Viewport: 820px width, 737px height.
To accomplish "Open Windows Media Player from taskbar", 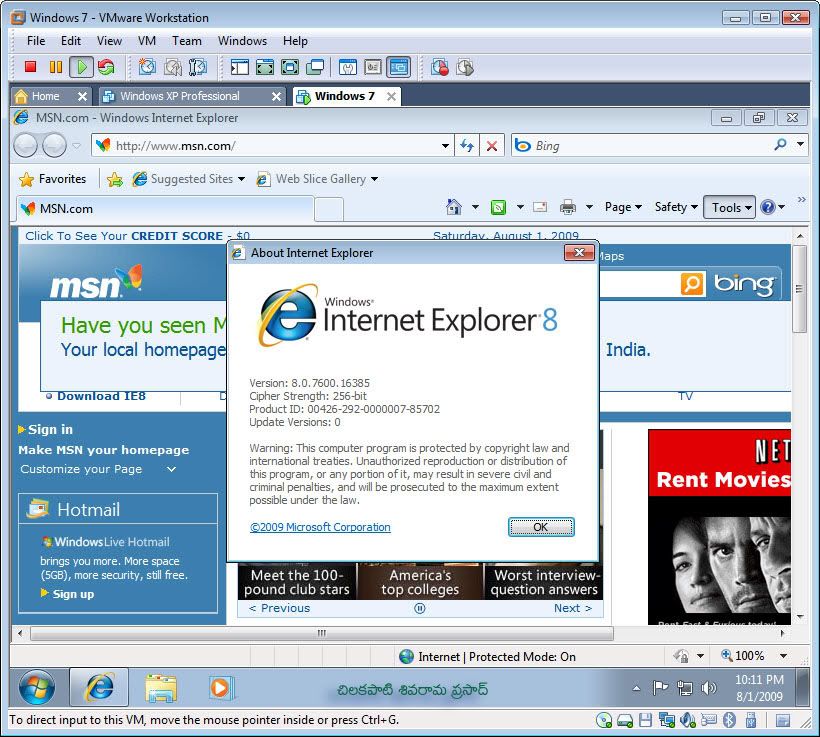I will click(220, 688).
